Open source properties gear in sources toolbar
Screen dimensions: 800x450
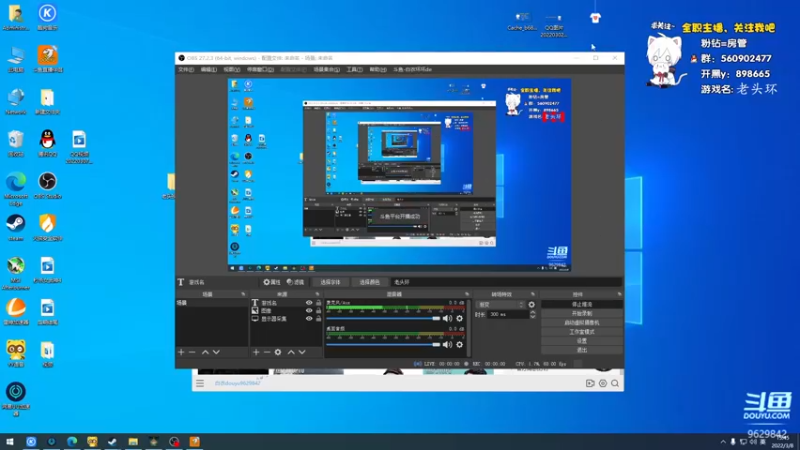pyautogui.click(x=278, y=352)
